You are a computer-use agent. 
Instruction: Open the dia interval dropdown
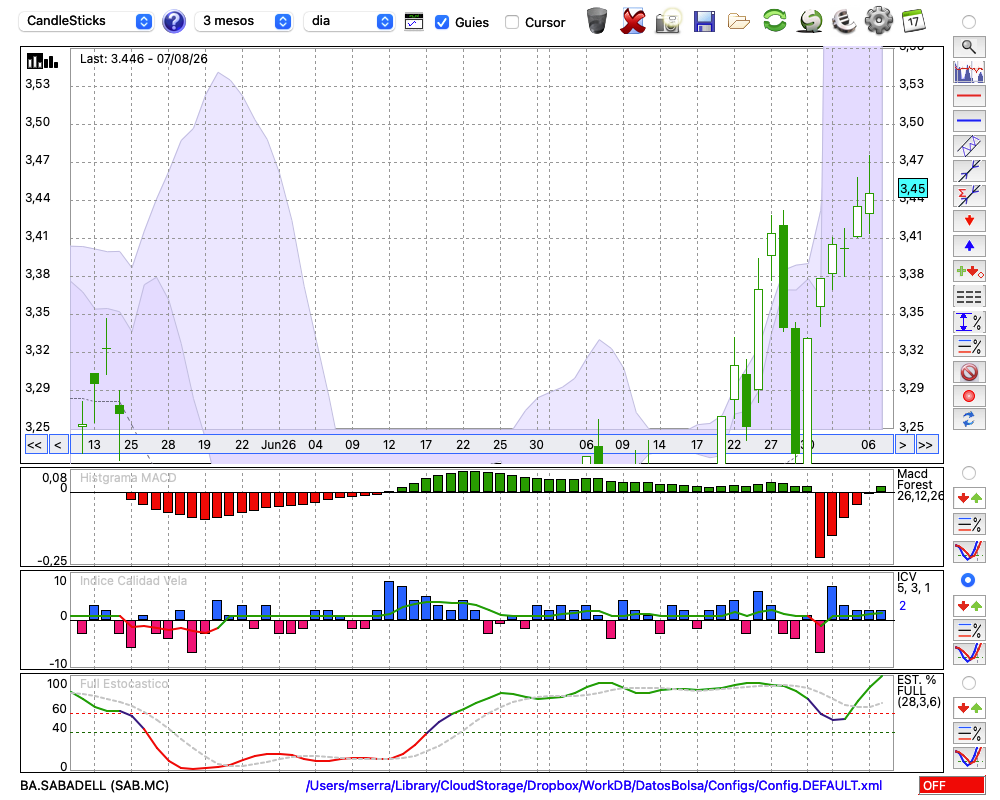click(x=349, y=21)
